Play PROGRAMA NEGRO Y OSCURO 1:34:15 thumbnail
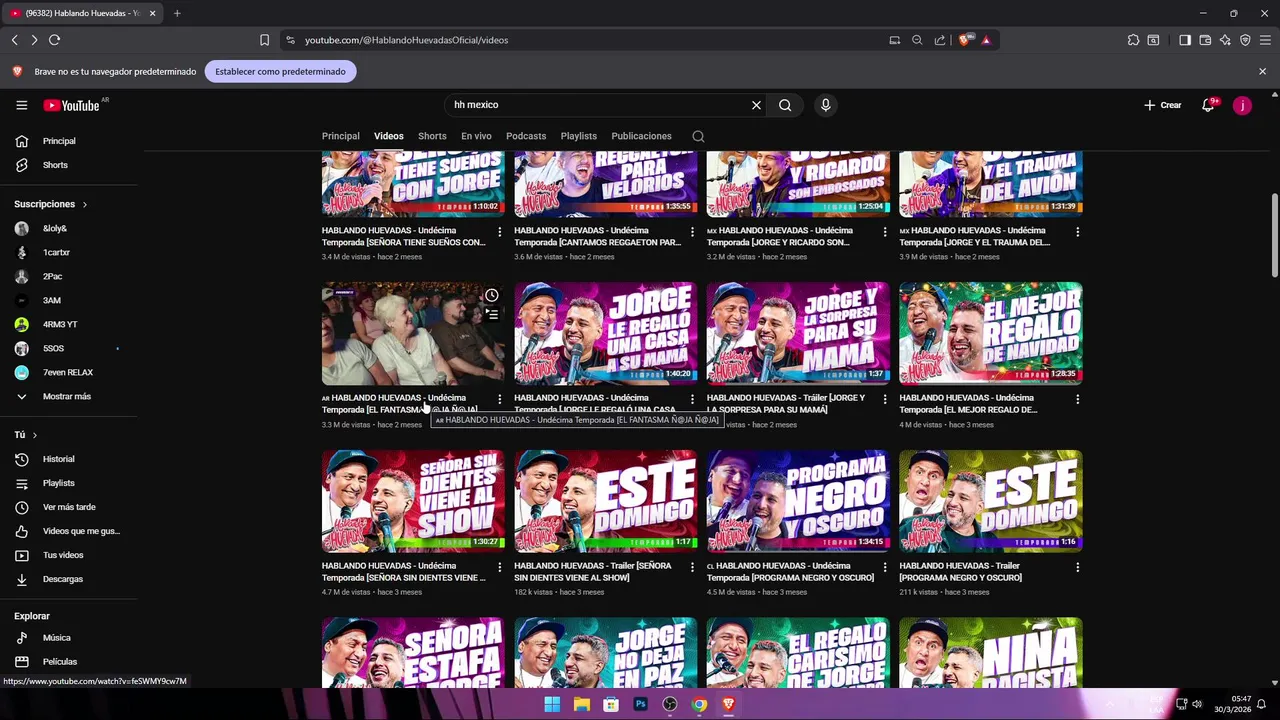 798,501
